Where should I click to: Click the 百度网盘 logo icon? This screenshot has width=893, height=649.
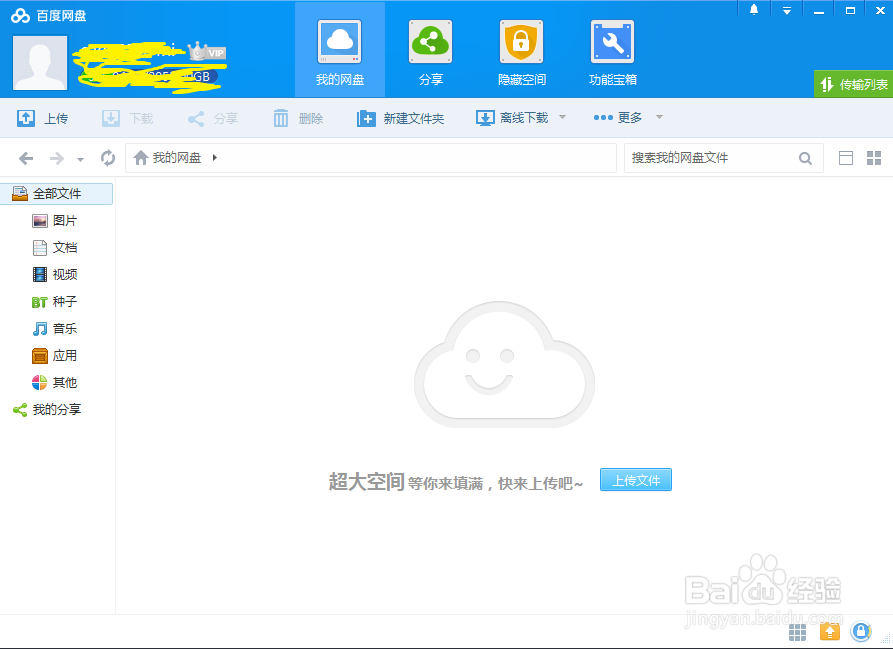coord(20,16)
